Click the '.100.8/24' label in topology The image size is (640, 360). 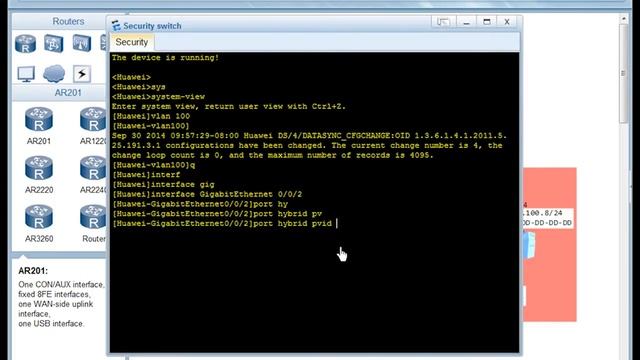542,213
